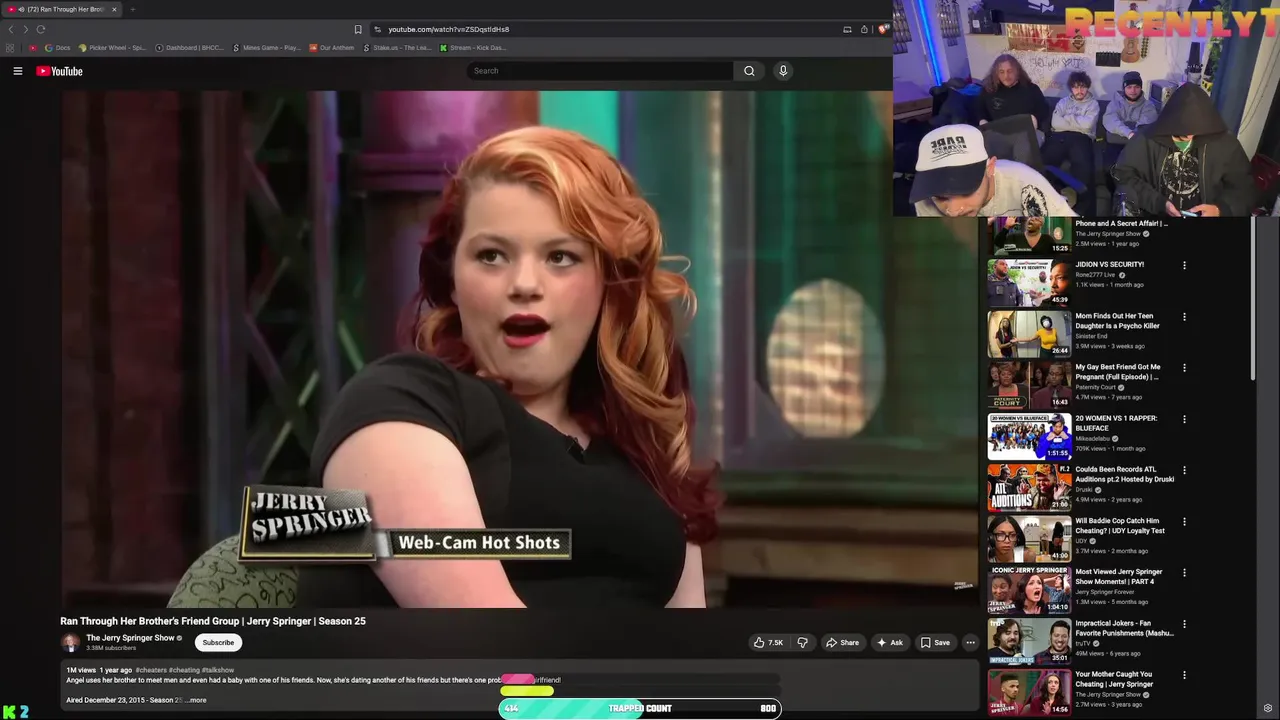Go forward with the browser forward arrow
Screen dimensions: 1280x720
tap(25, 29)
